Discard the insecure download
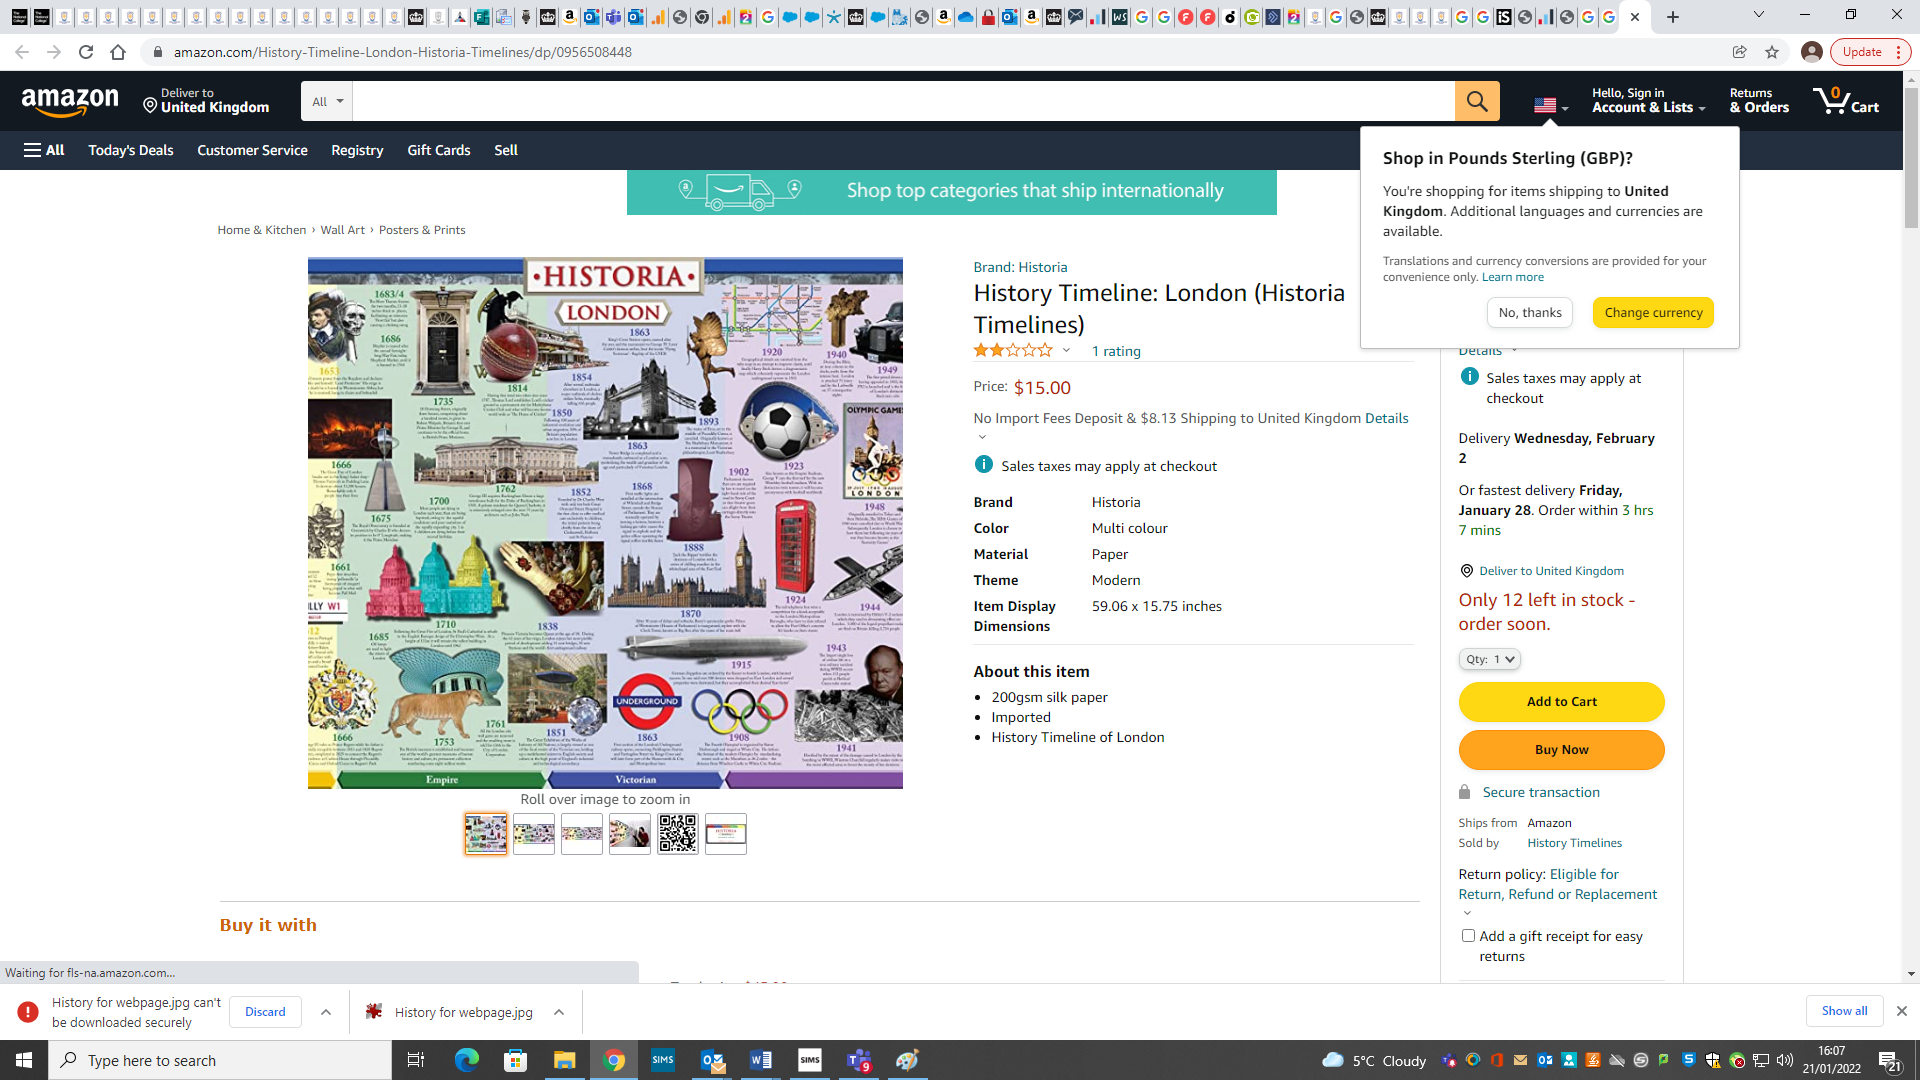The height and width of the screenshot is (1080, 1920). click(265, 1012)
